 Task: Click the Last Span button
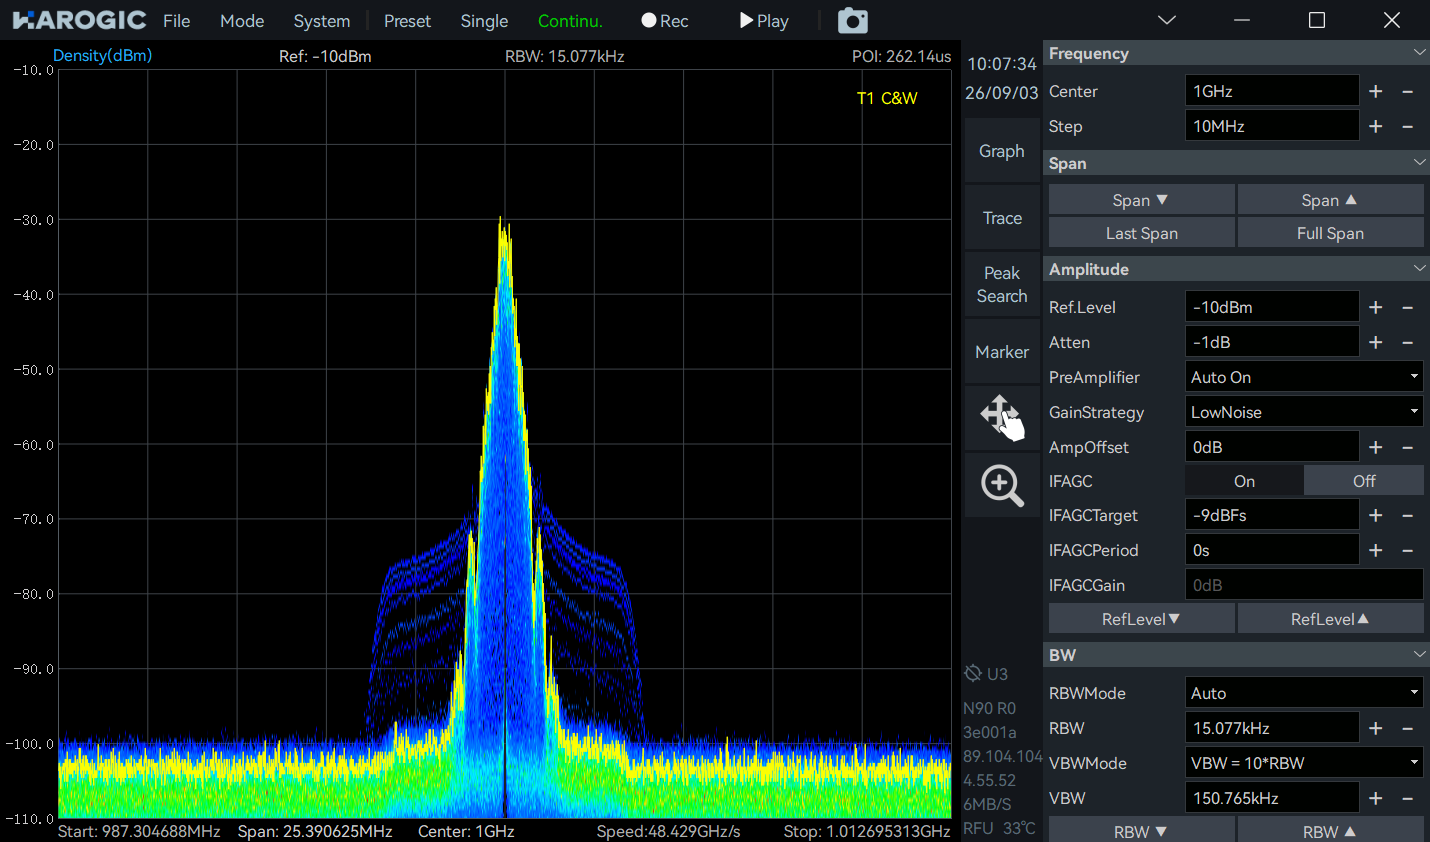1141,233
